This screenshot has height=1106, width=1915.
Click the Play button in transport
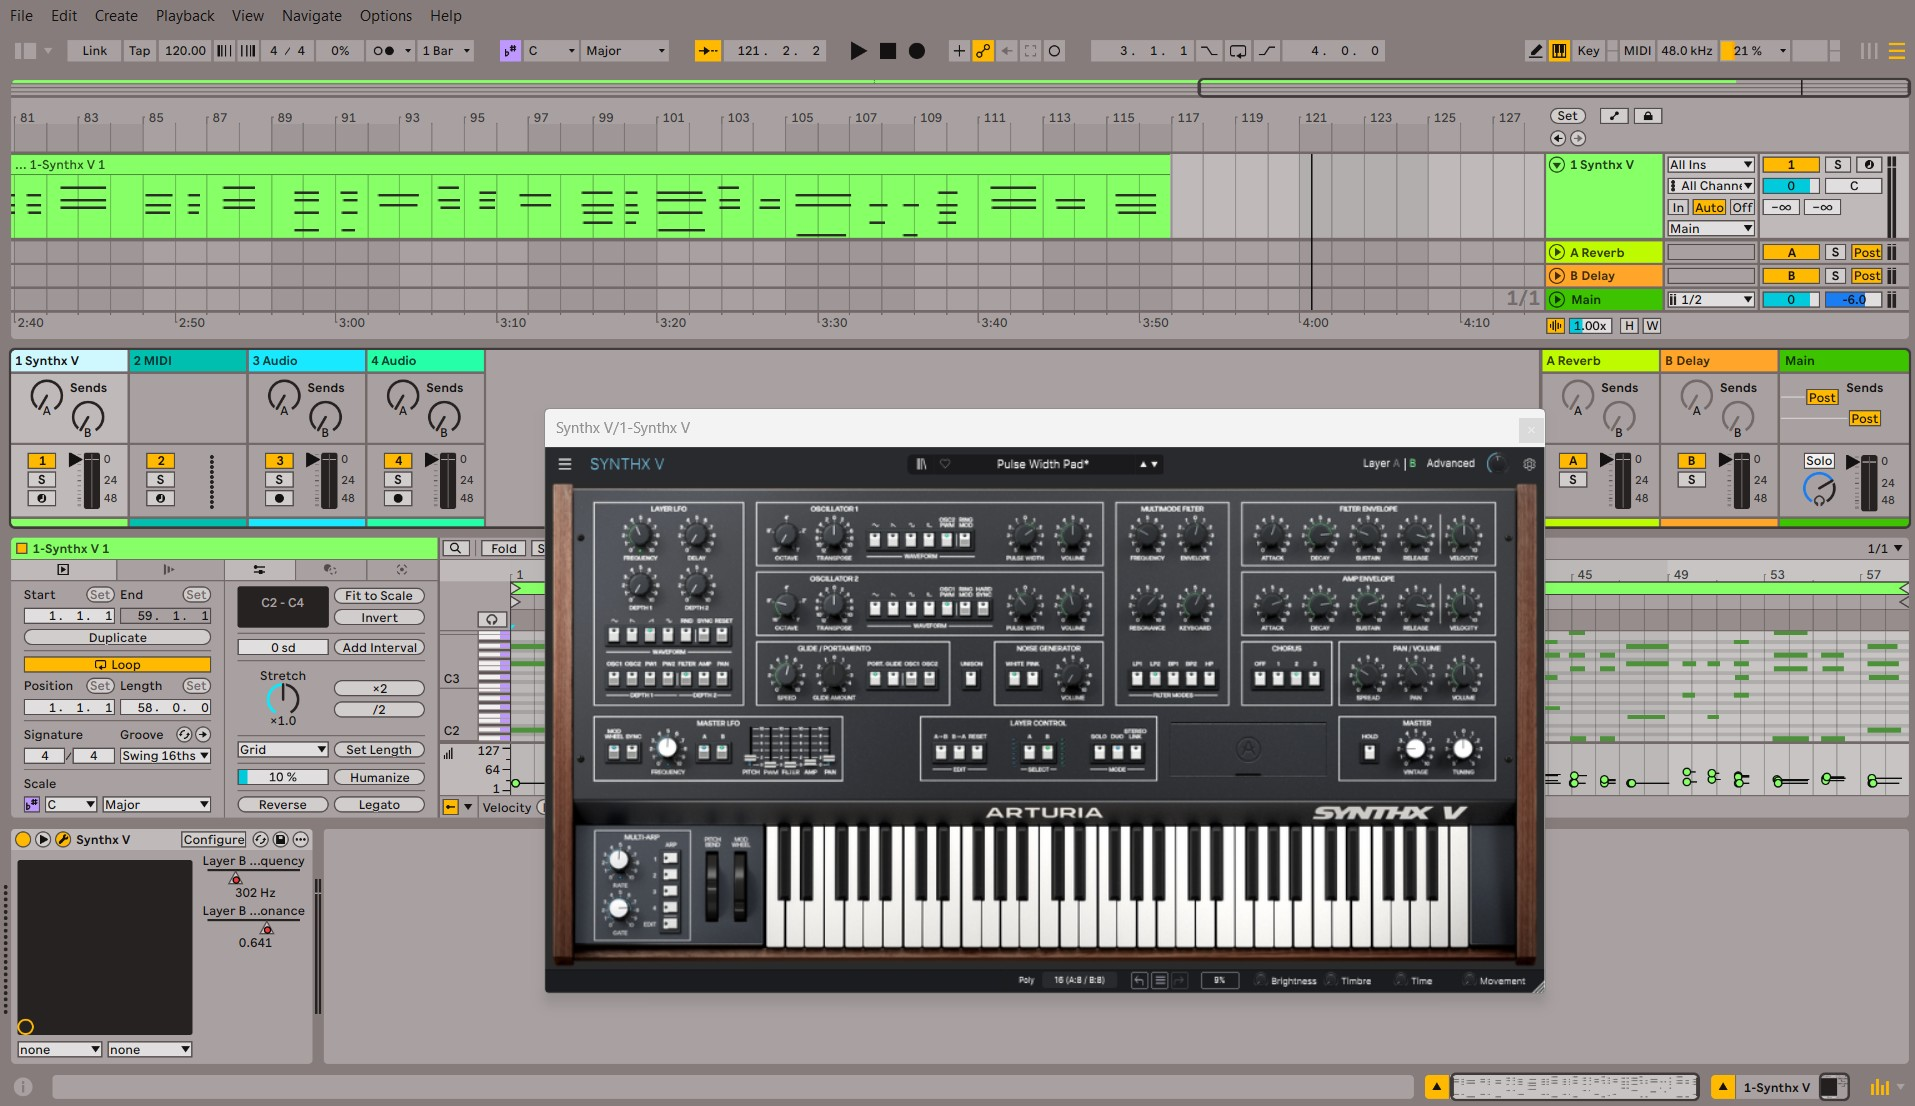tap(857, 51)
